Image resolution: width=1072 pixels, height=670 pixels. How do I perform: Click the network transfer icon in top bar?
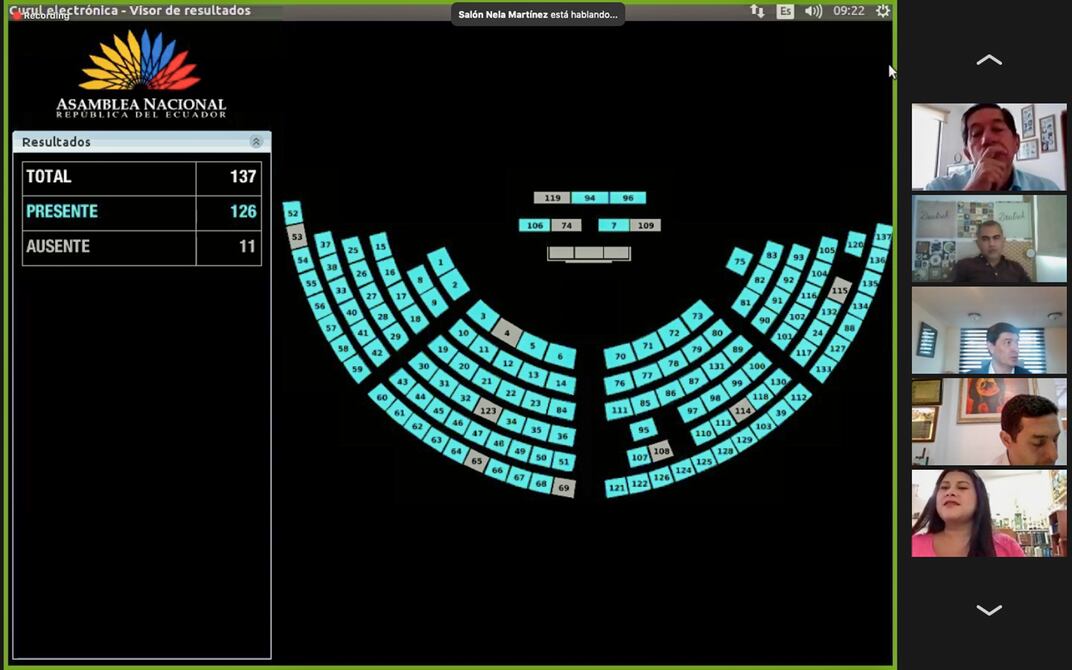point(757,11)
